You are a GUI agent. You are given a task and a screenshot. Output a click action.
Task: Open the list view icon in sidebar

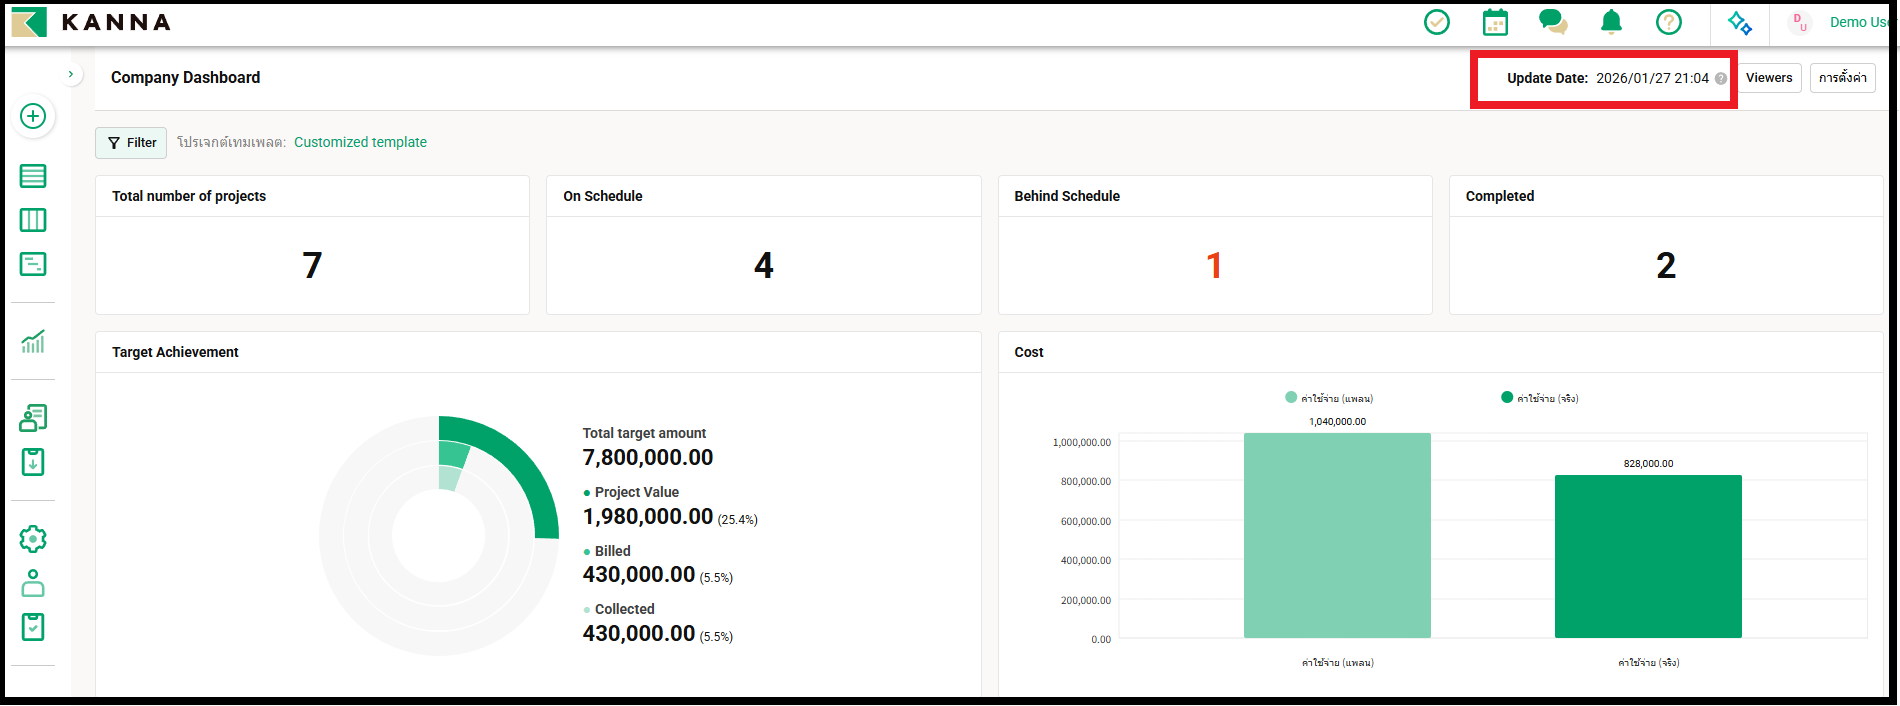click(33, 176)
